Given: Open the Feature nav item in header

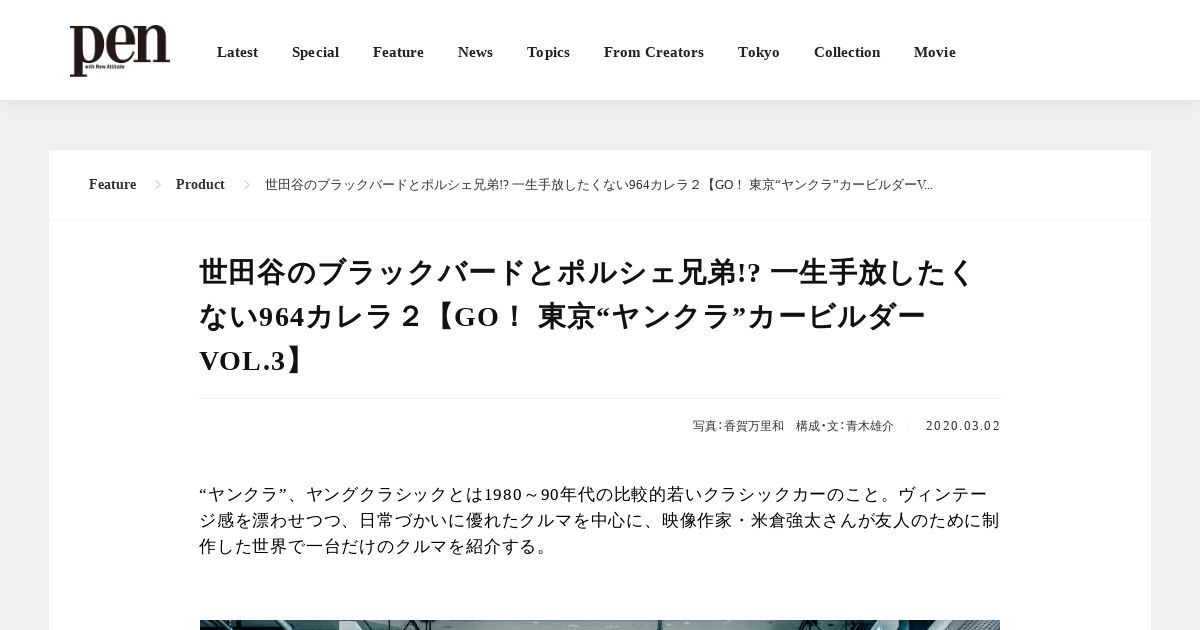Looking at the screenshot, I should pos(398,52).
